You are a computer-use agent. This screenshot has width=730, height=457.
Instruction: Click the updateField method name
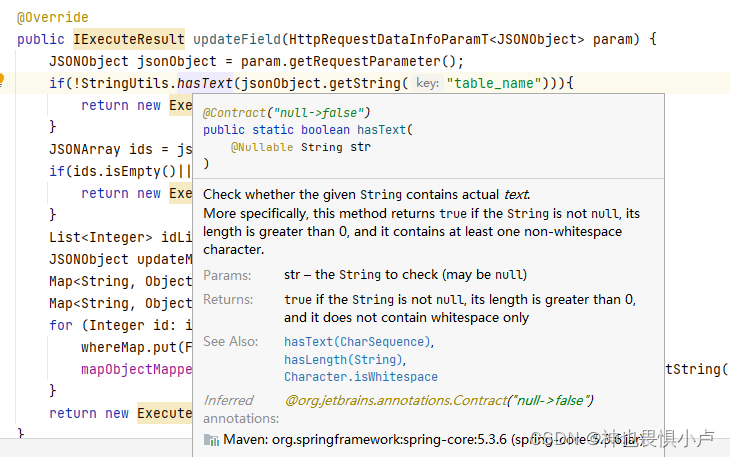click(237, 39)
